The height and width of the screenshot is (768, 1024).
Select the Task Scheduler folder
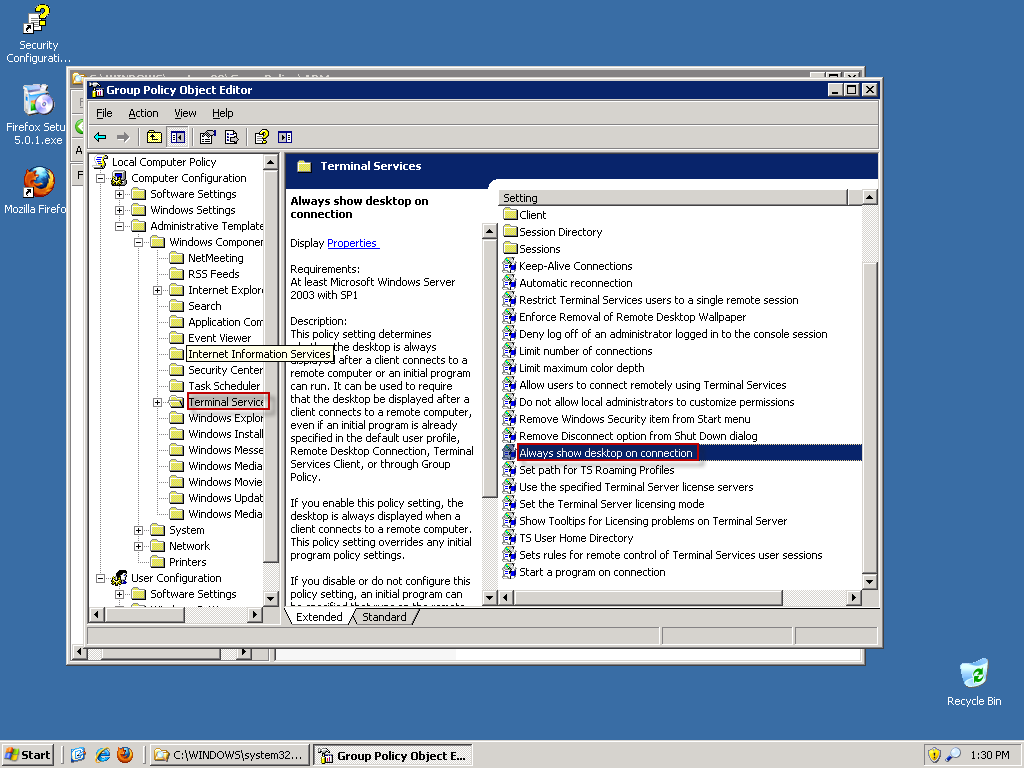point(224,386)
